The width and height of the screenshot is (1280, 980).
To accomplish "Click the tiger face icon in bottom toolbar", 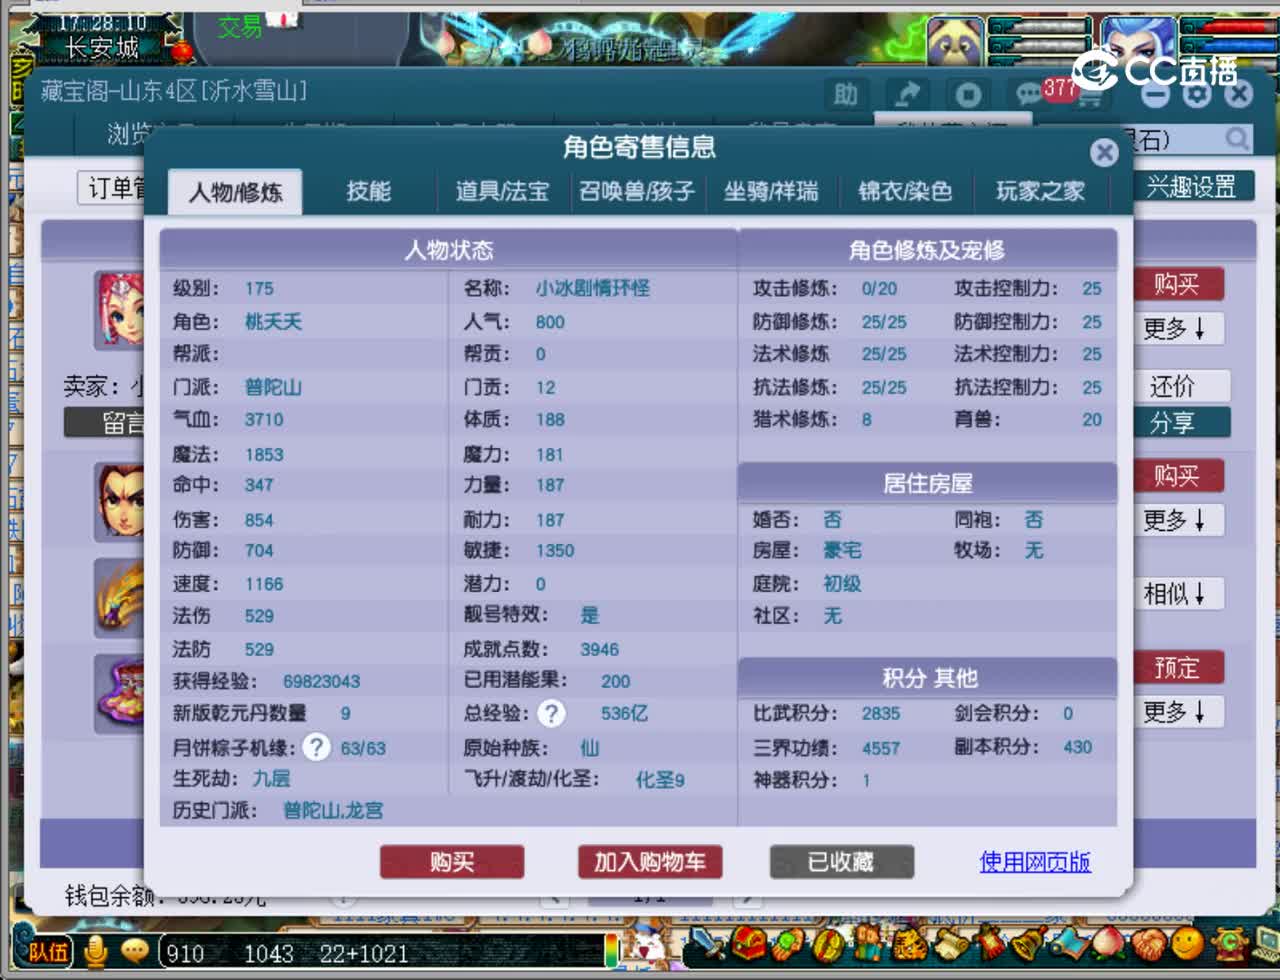I will pyautogui.click(x=910, y=944).
